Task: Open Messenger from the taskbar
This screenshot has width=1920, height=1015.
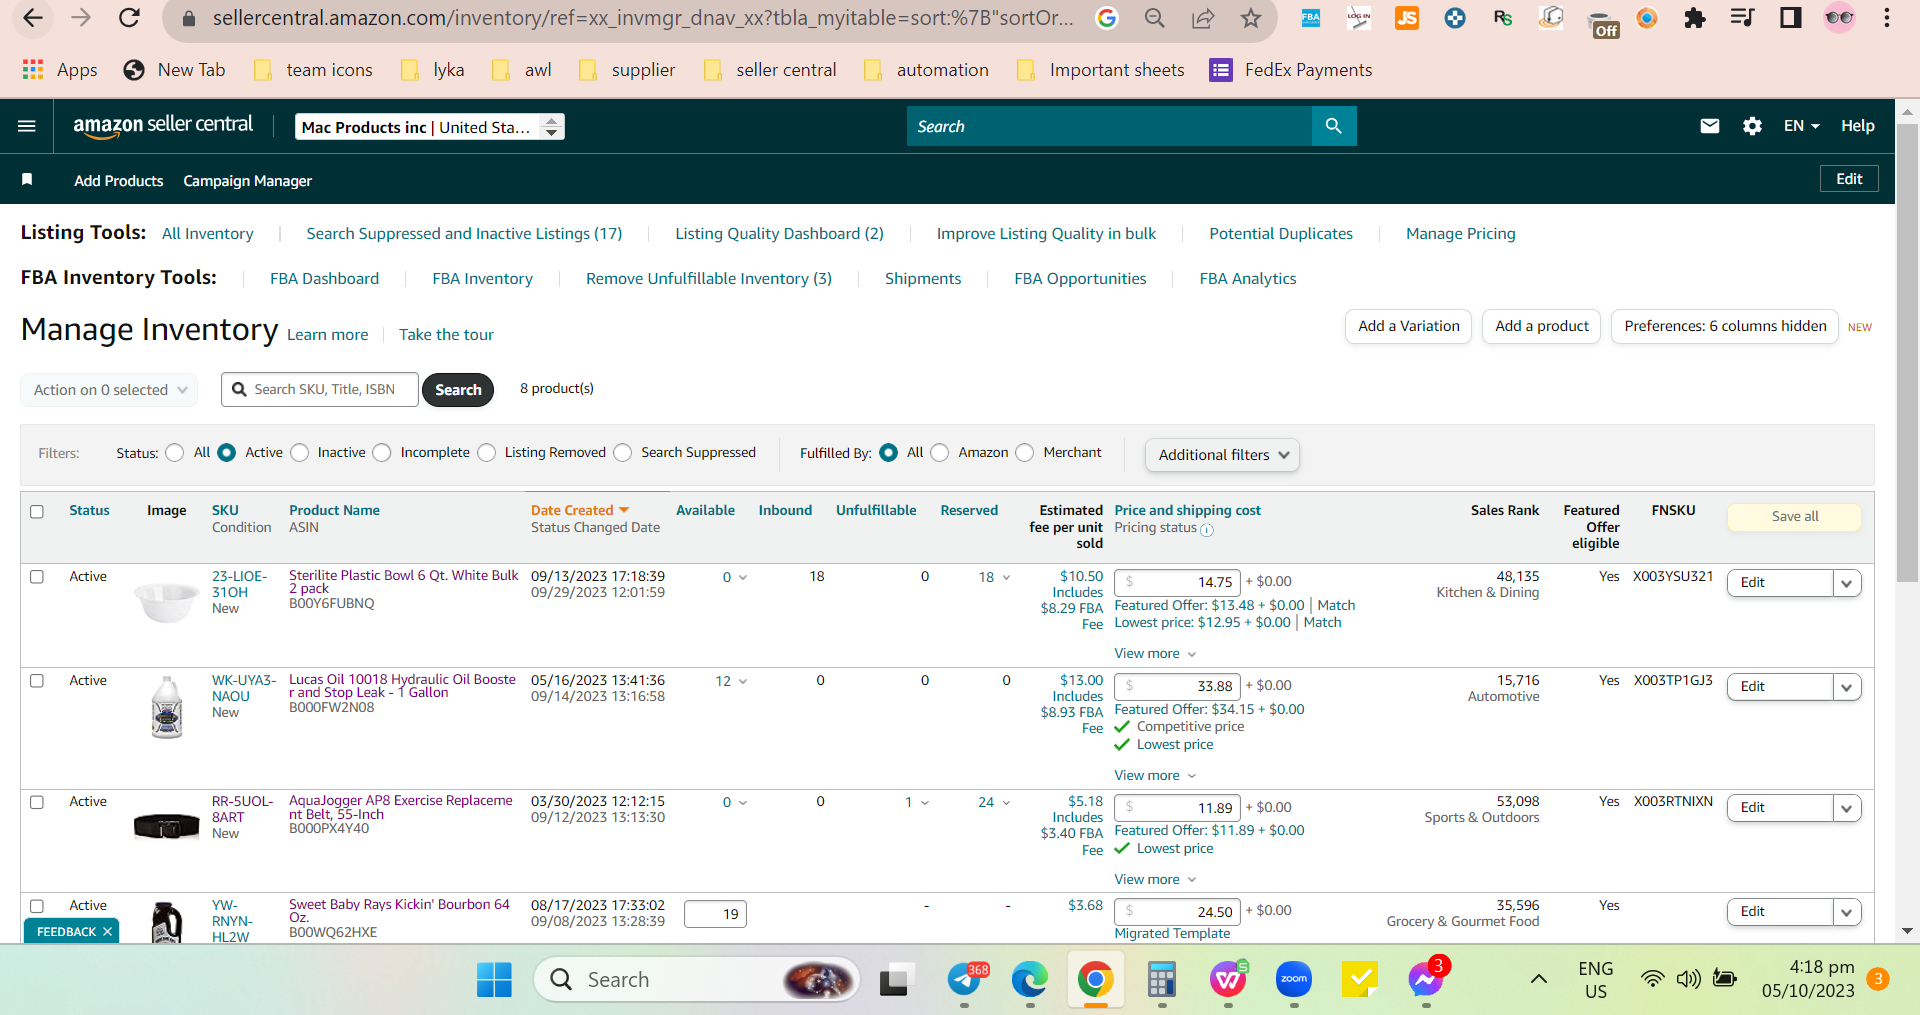Action: (x=1425, y=980)
